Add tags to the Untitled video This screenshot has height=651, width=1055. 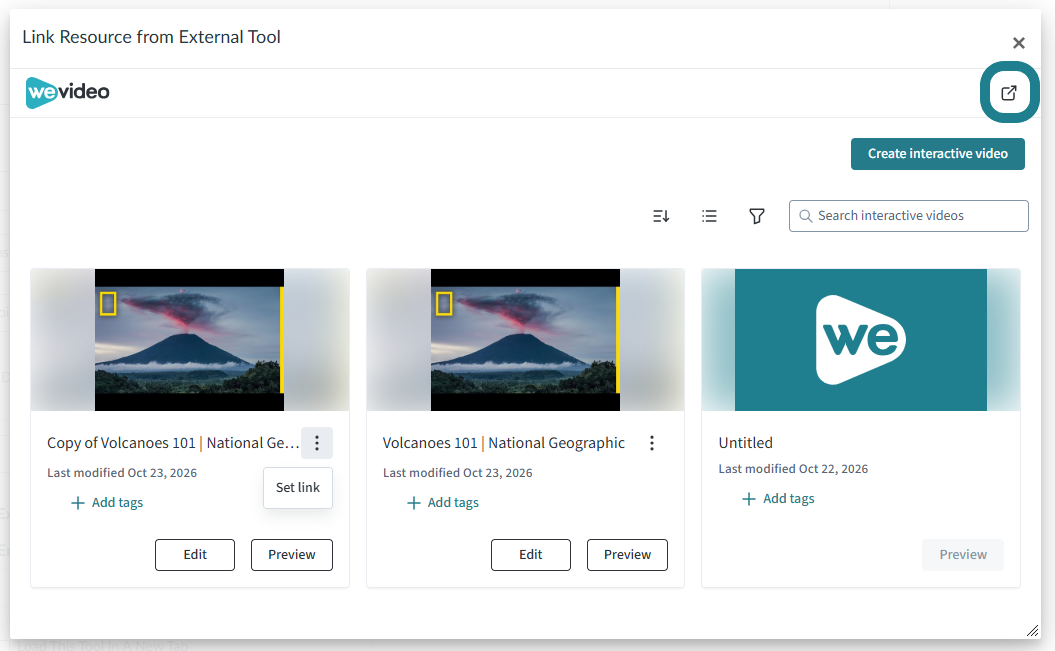pyautogui.click(x=778, y=499)
